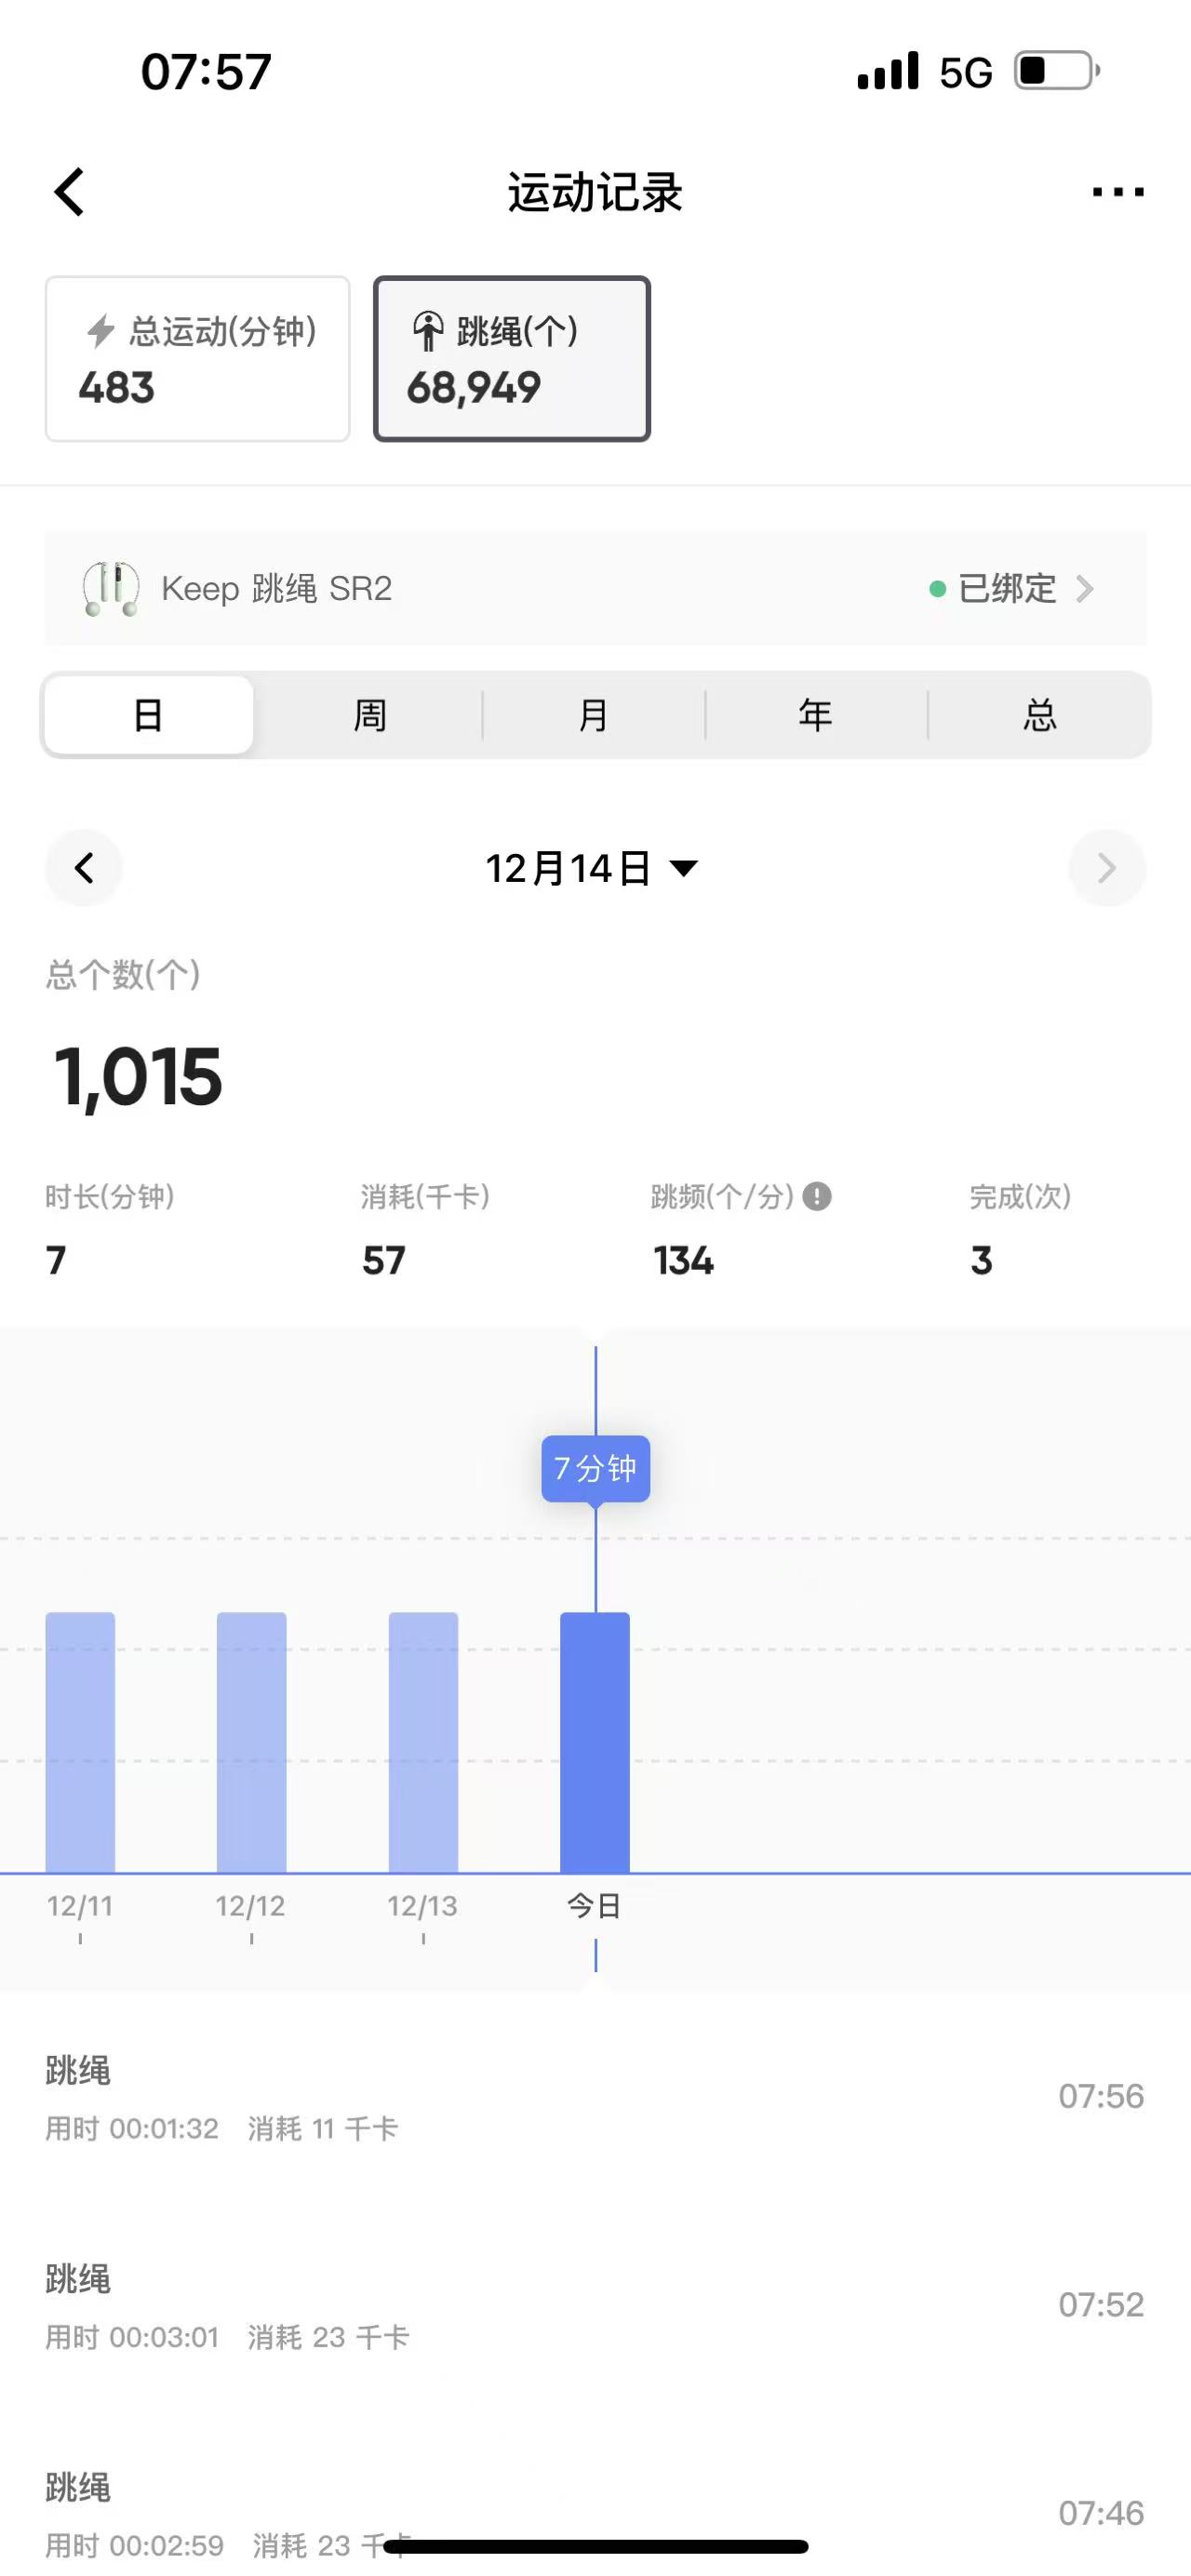Tap the 7分钟 chart tooltip marker
This screenshot has width=1191, height=2576.
pos(596,1468)
